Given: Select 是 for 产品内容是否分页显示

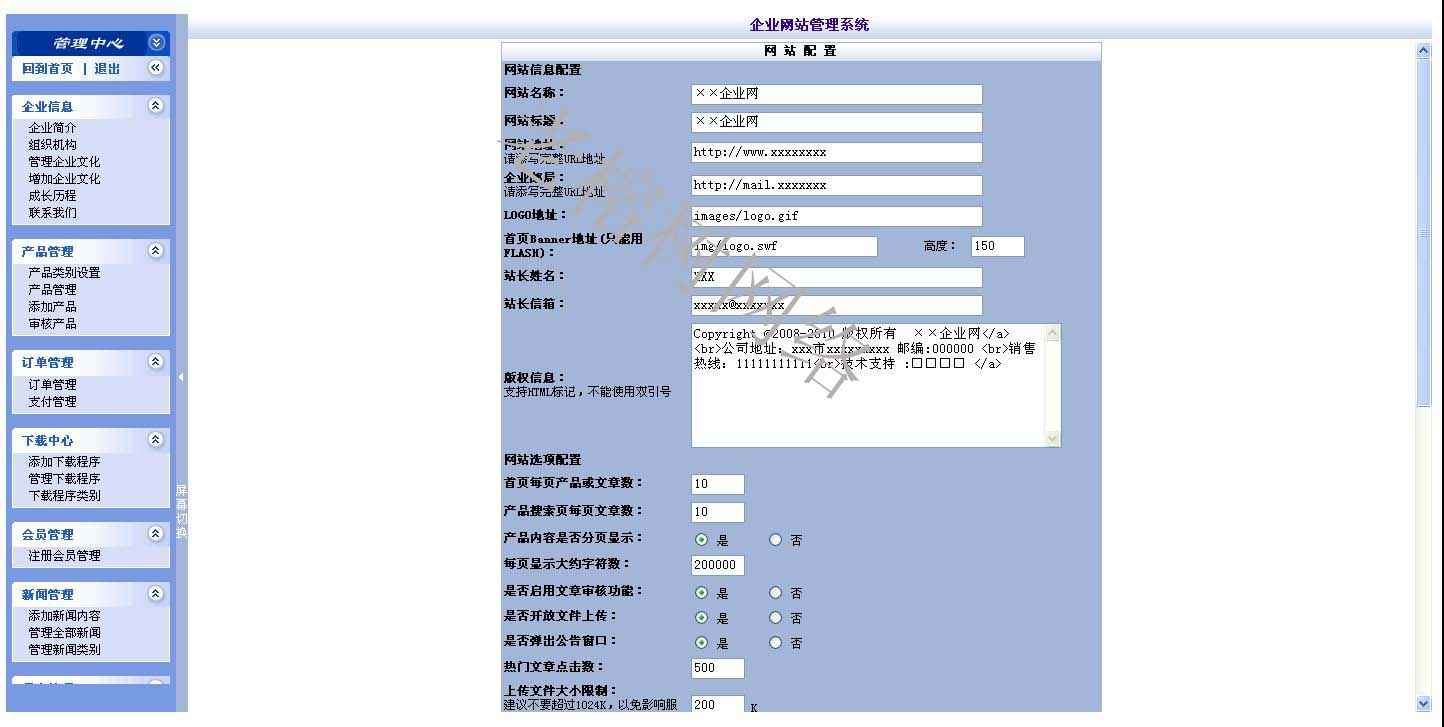Looking at the screenshot, I should tap(701, 540).
